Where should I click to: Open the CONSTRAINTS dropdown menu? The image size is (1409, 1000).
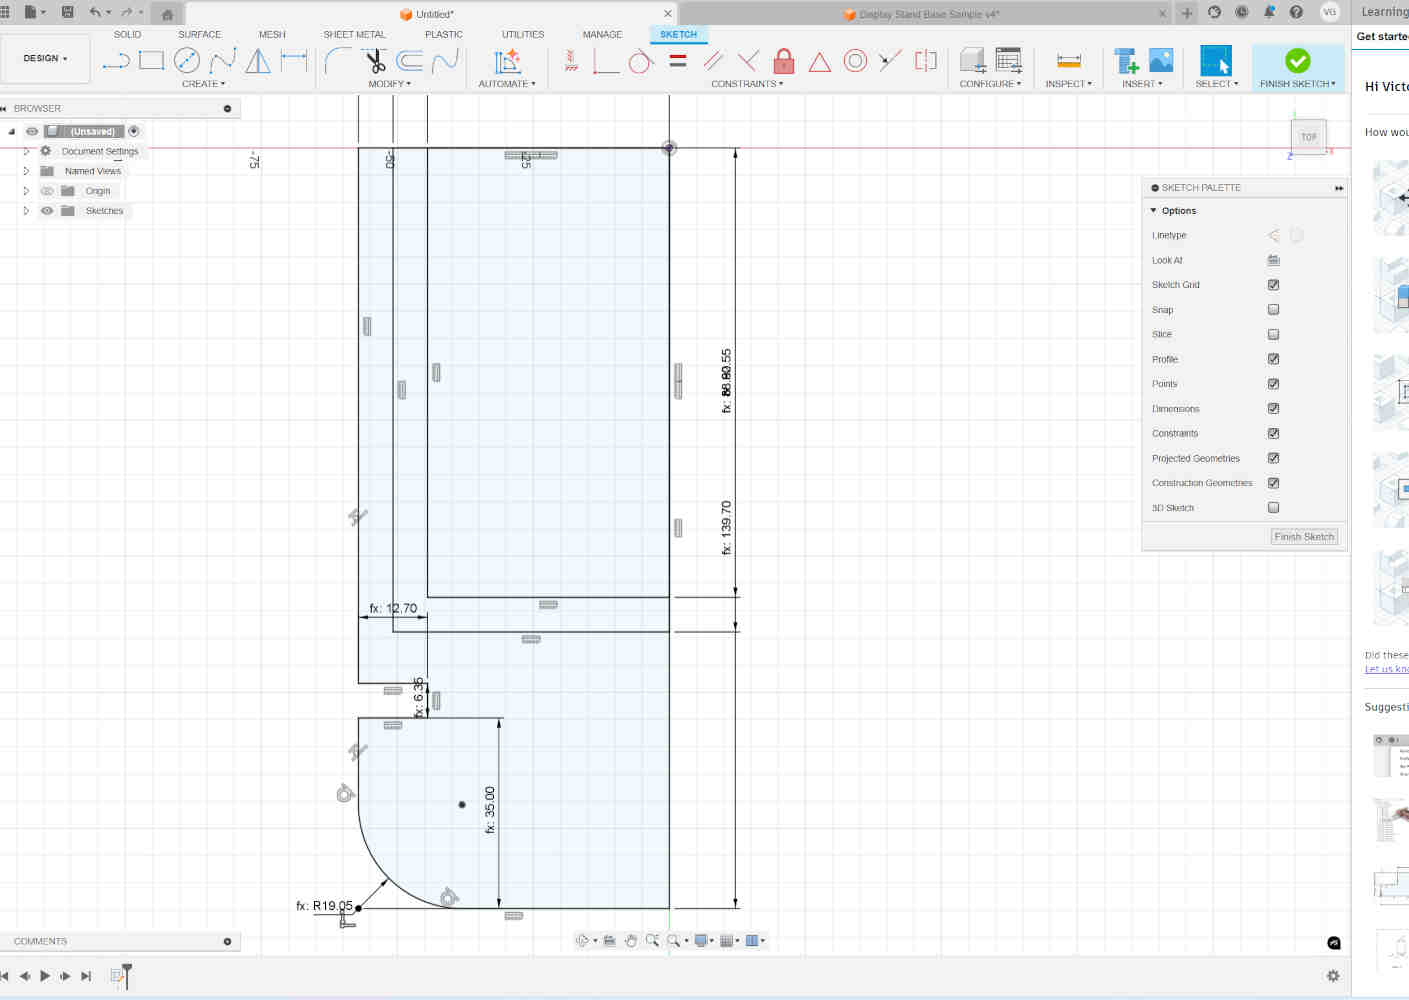[x=747, y=84]
